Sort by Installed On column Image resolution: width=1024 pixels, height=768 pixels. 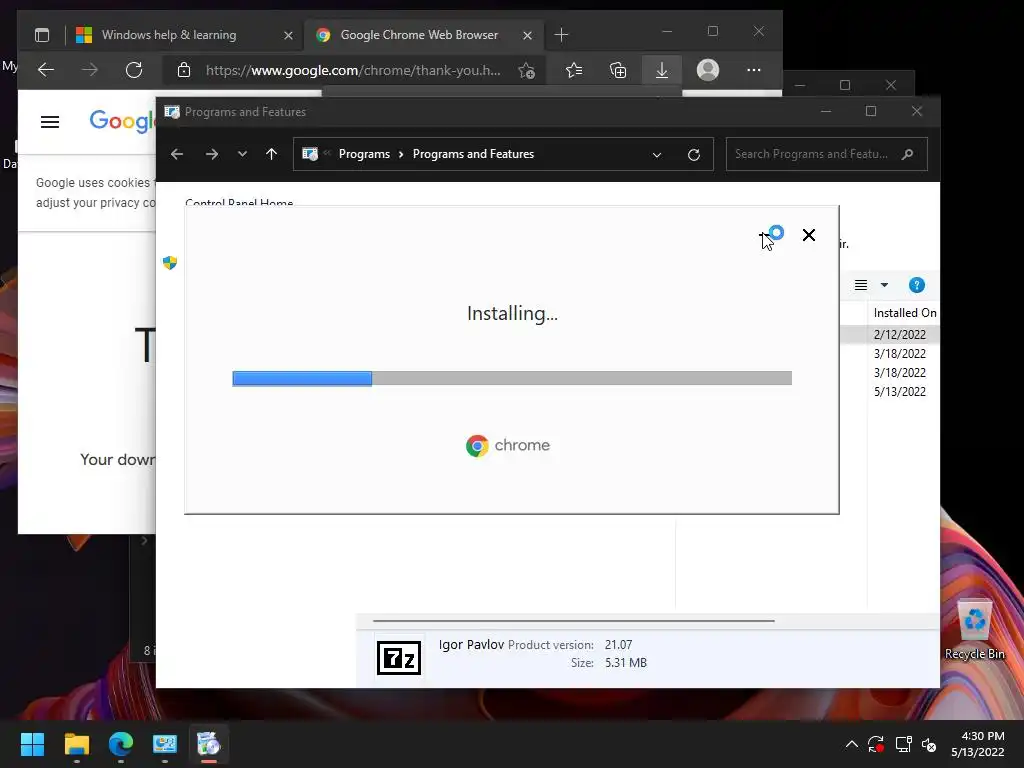tap(904, 313)
